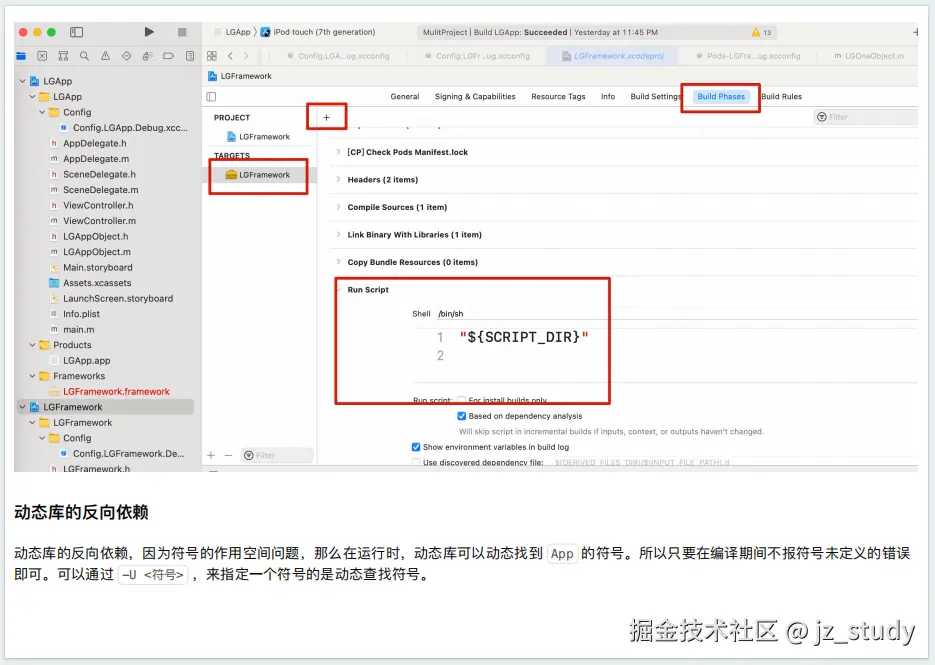Add a target with bottom plus button
935x665 pixels.
[x=211, y=455]
